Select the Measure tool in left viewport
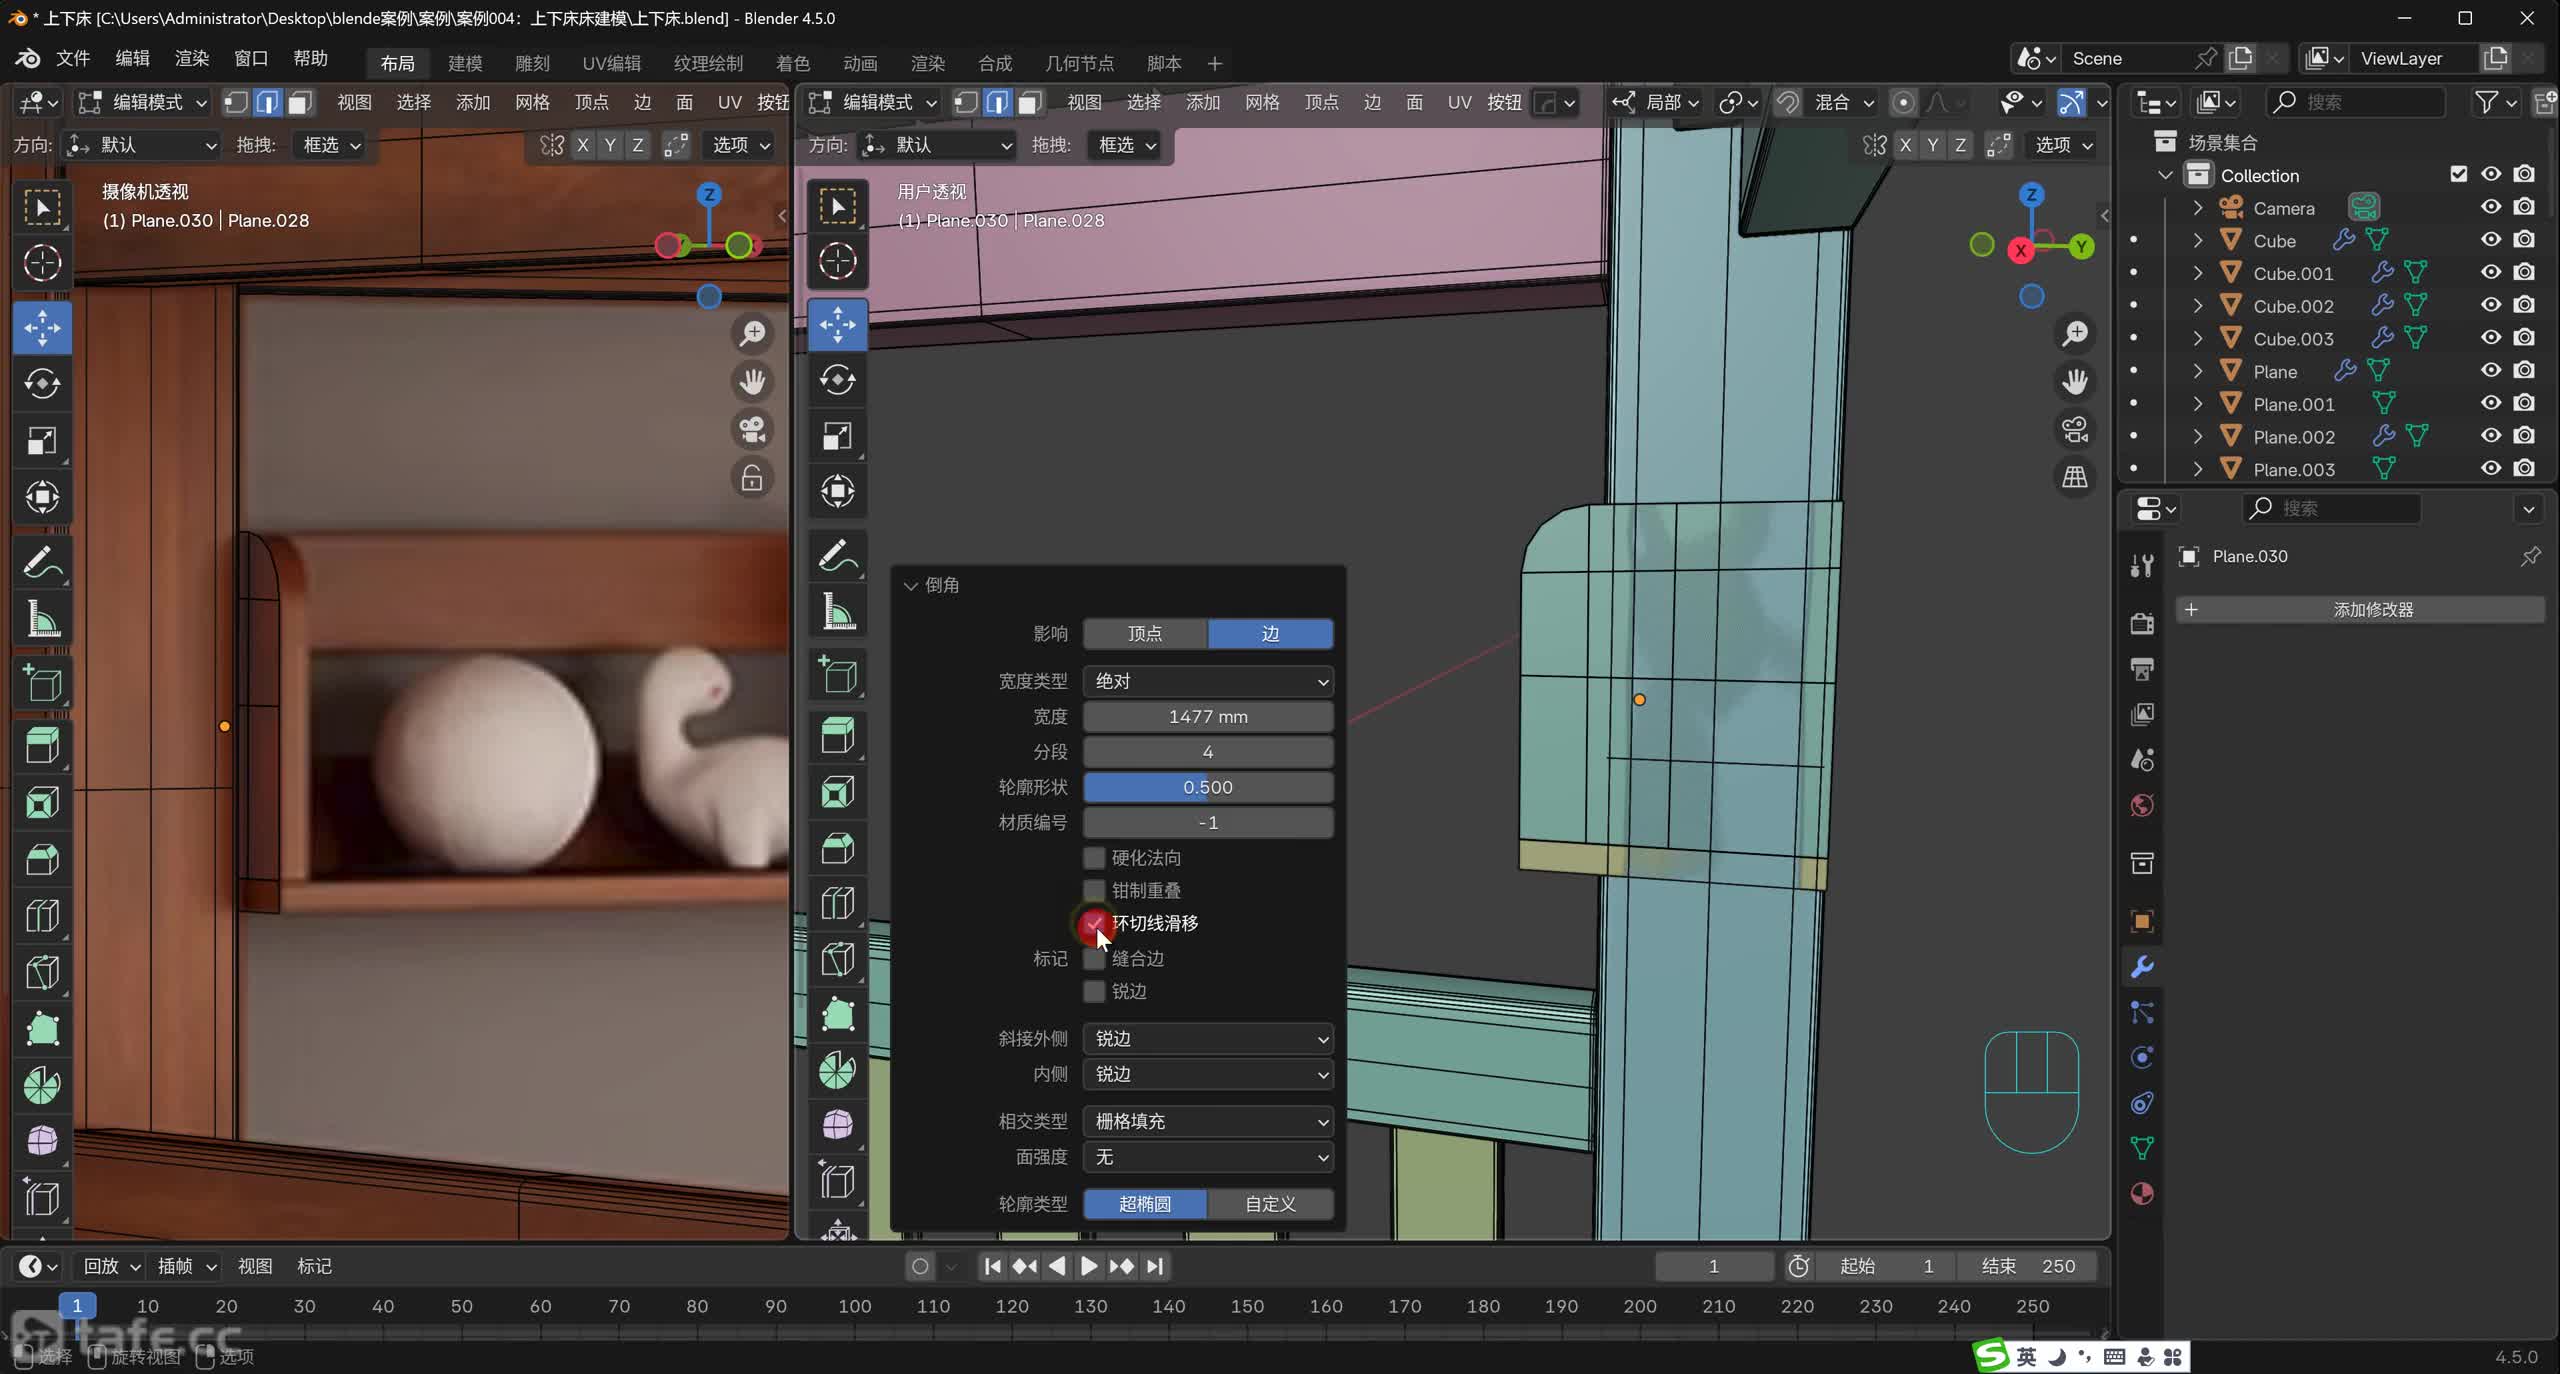Viewport: 2560px width, 1374px height. (42, 620)
